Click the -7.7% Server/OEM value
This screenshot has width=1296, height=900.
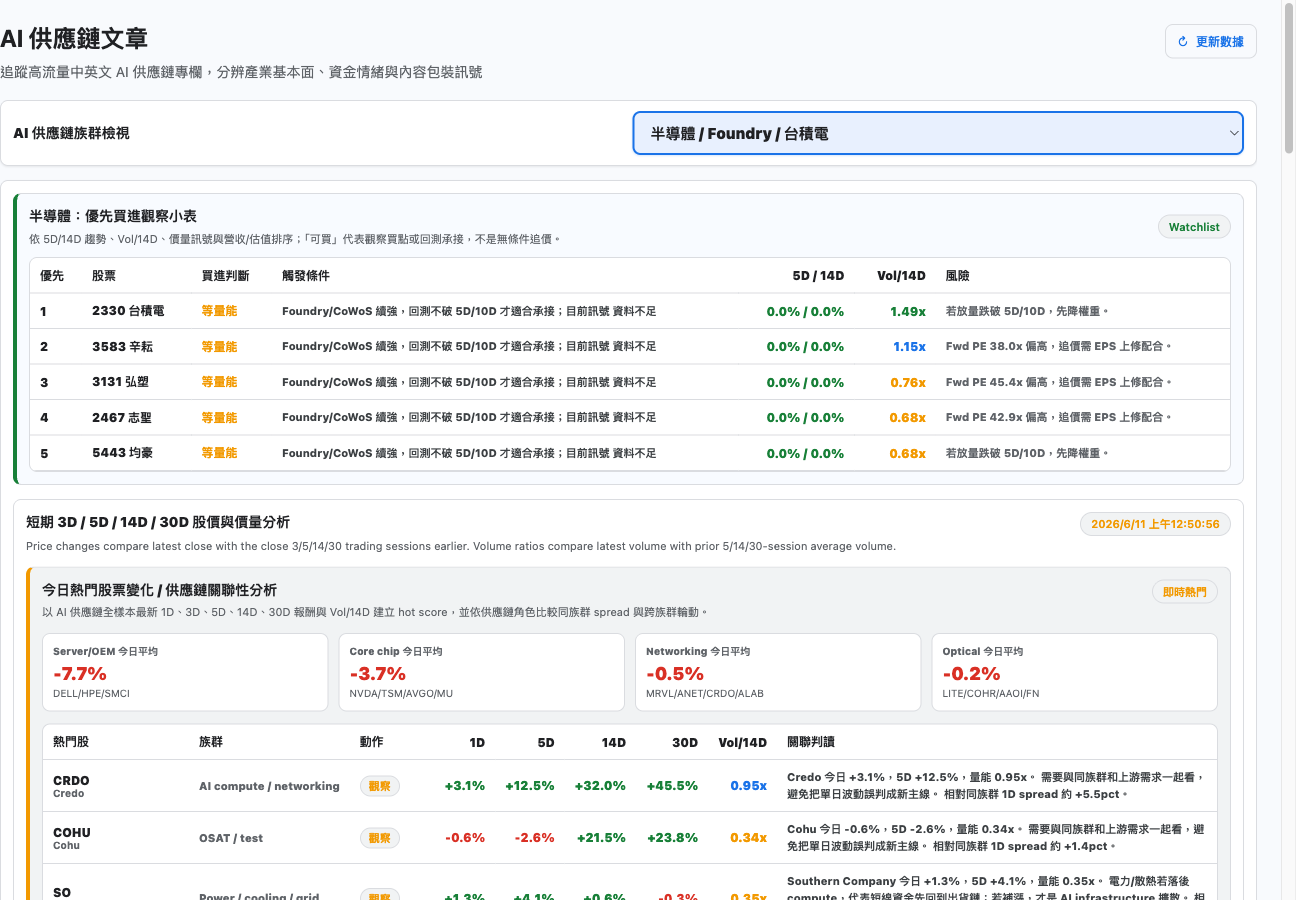tap(80, 673)
